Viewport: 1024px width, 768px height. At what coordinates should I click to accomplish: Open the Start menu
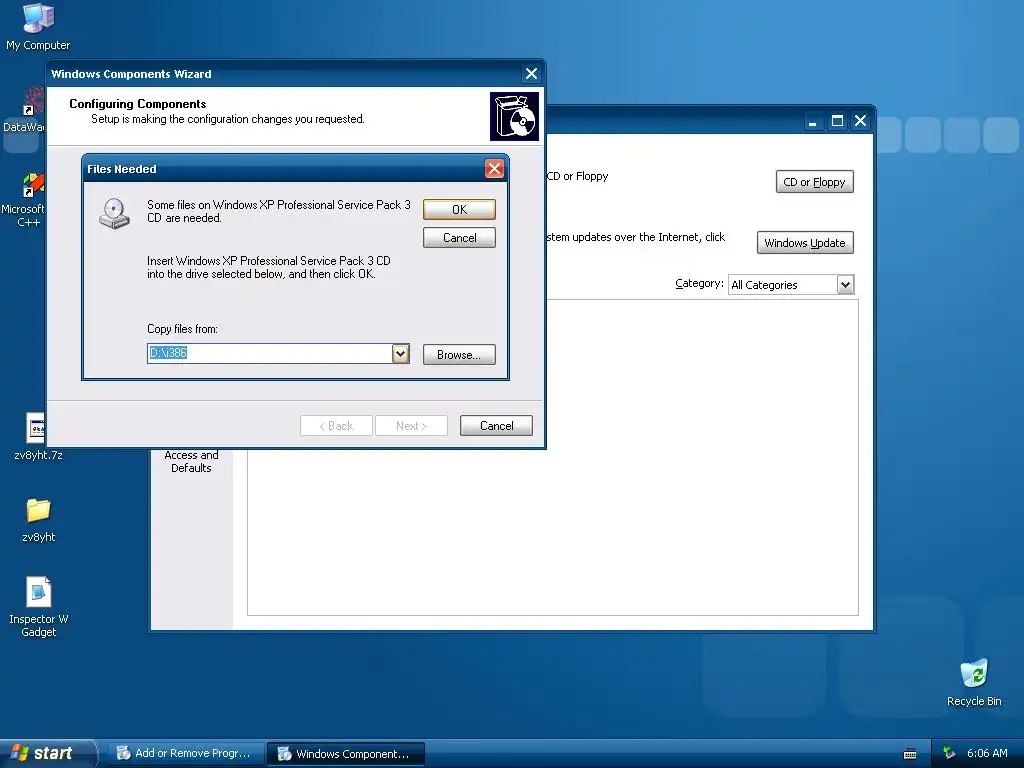[47, 753]
